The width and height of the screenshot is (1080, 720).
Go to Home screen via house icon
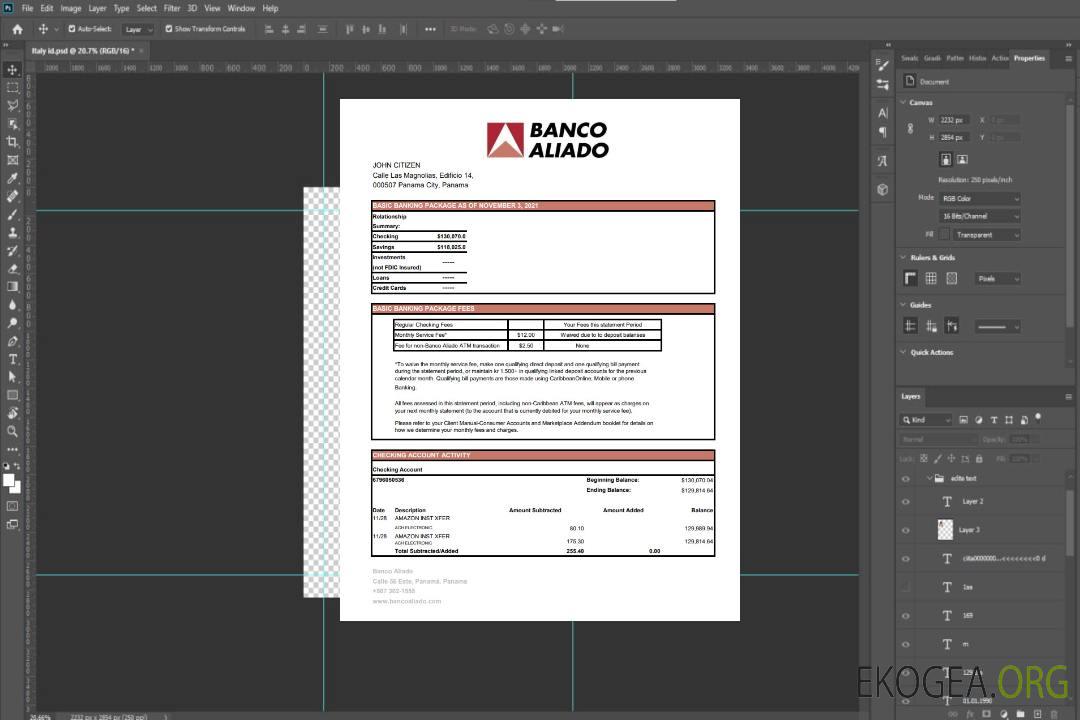[17, 29]
